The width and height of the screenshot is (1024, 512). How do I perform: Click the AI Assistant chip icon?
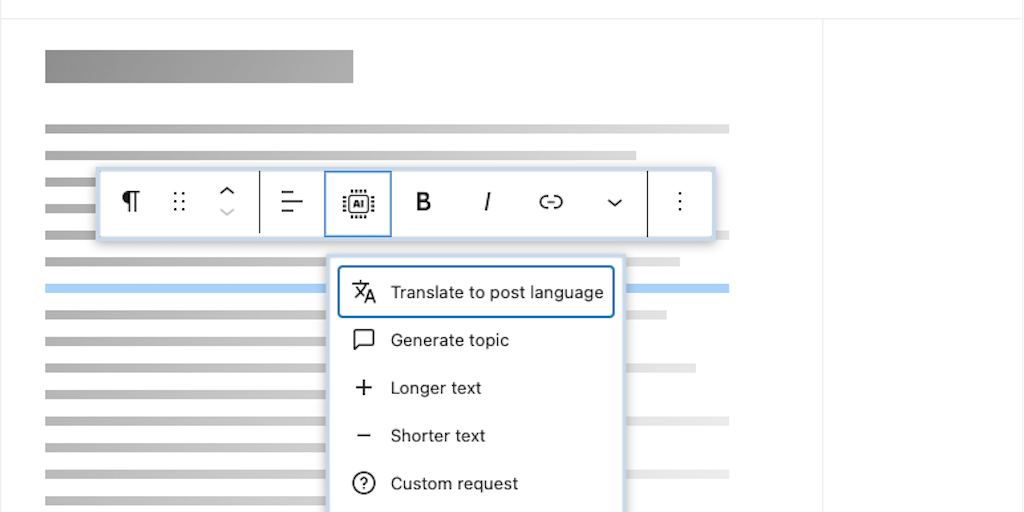(x=358, y=203)
